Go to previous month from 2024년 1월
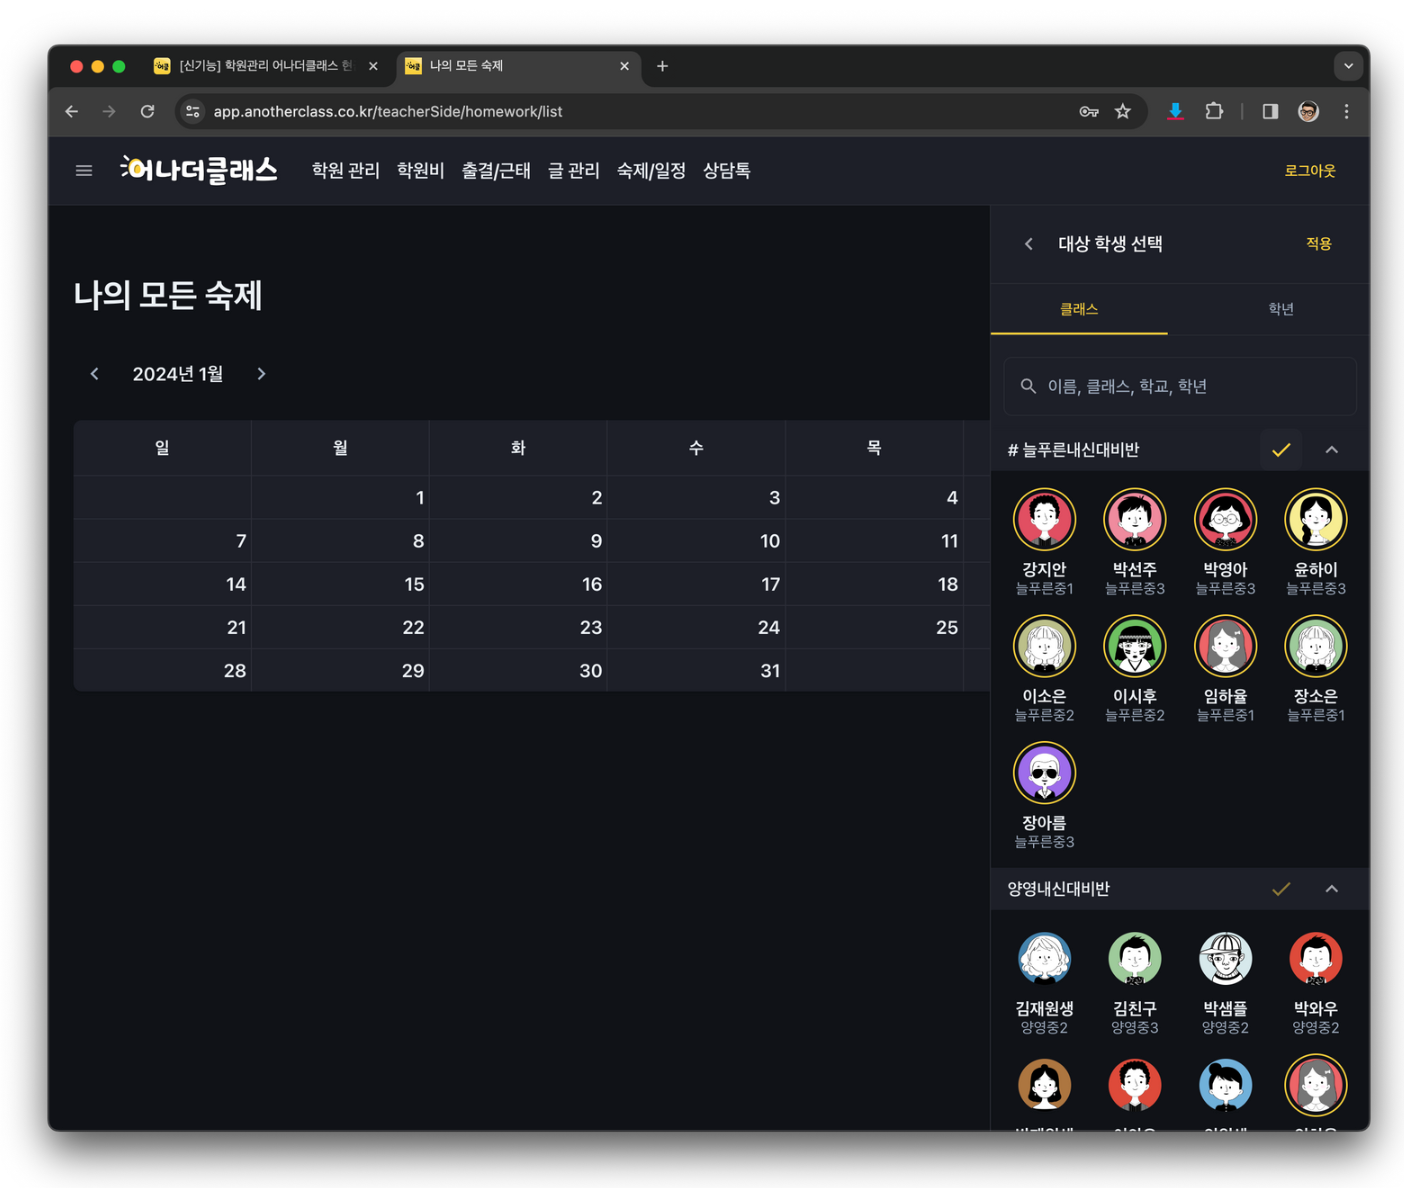The height and width of the screenshot is (1188, 1404). click(x=95, y=374)
